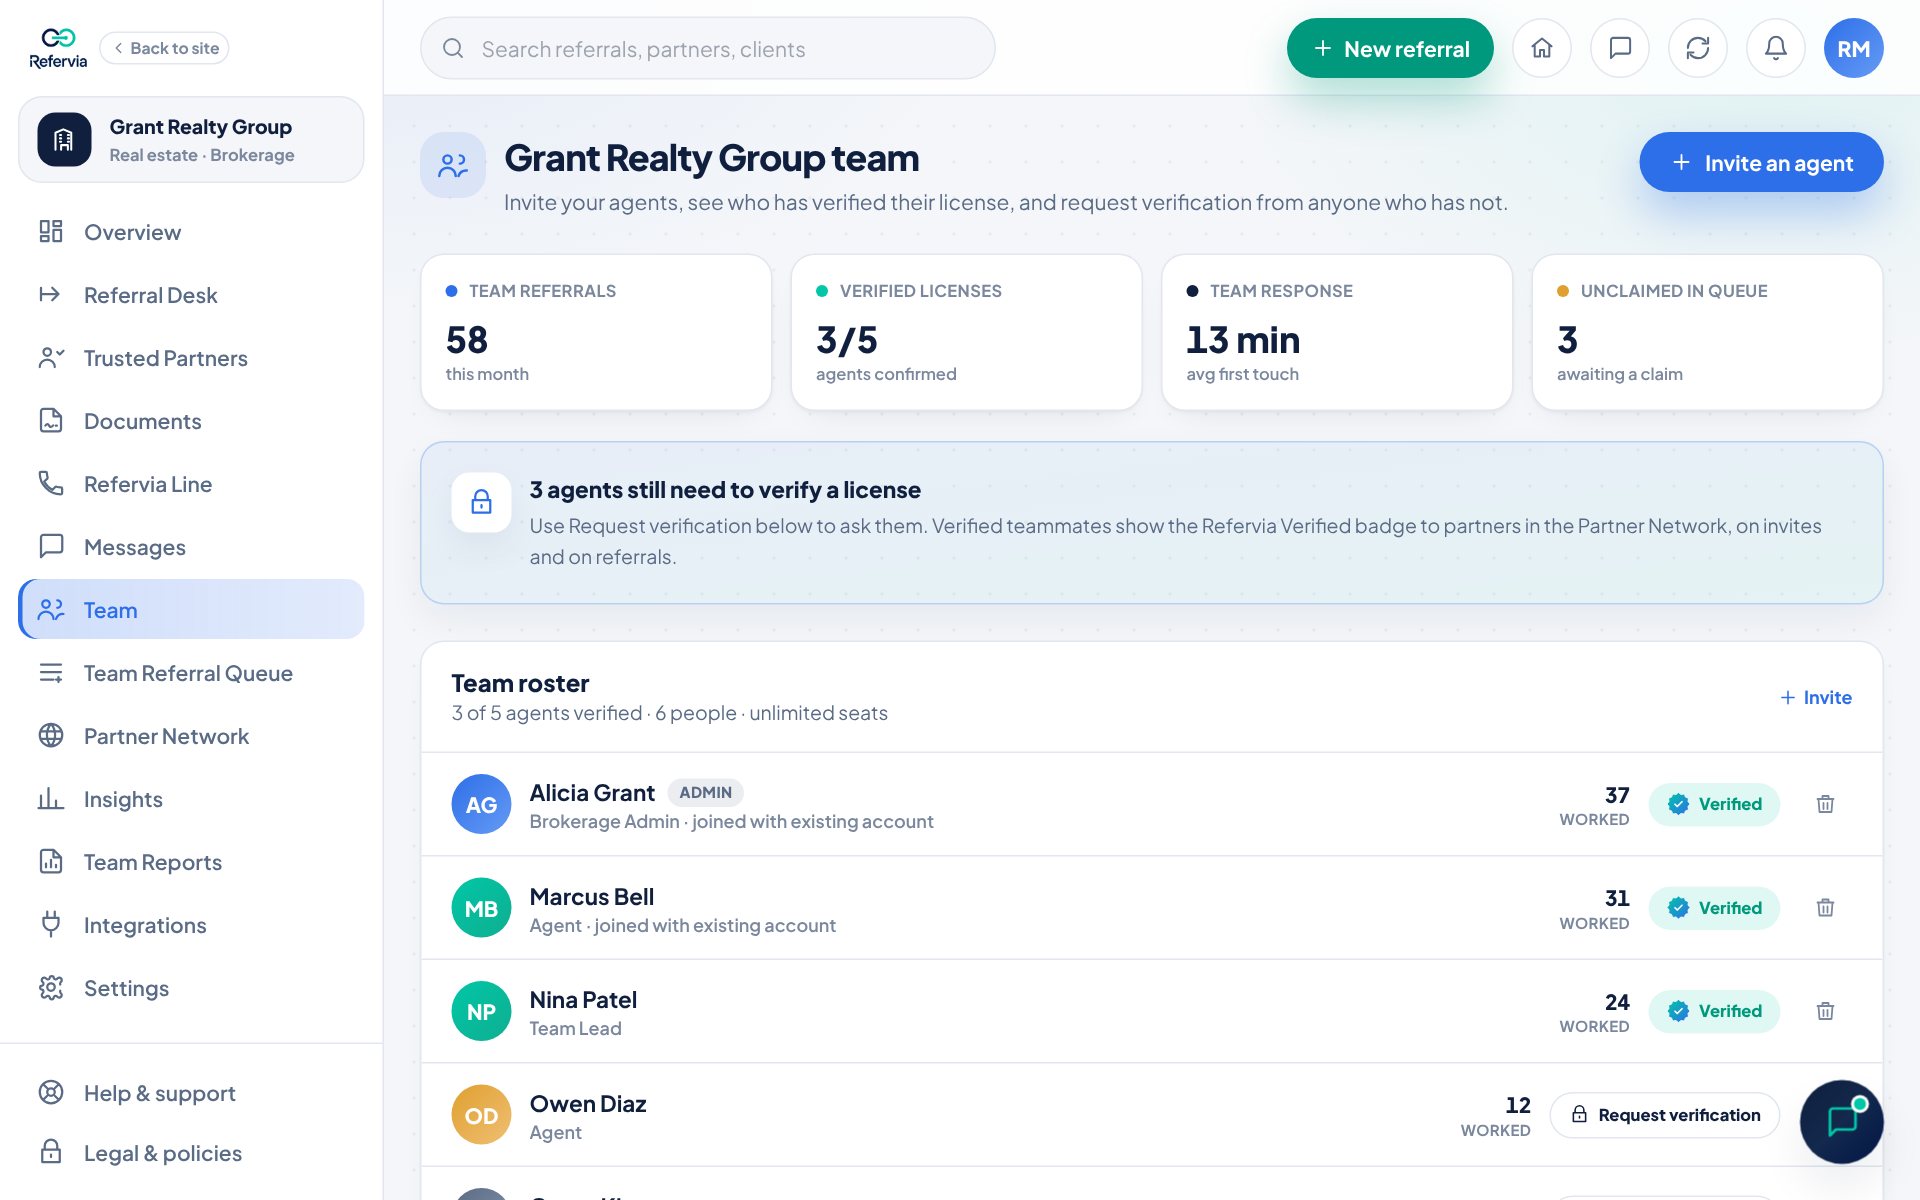Screen dimensions: 1920x1200
Task: Open the notifications bell
Action: click(1776, 48)
